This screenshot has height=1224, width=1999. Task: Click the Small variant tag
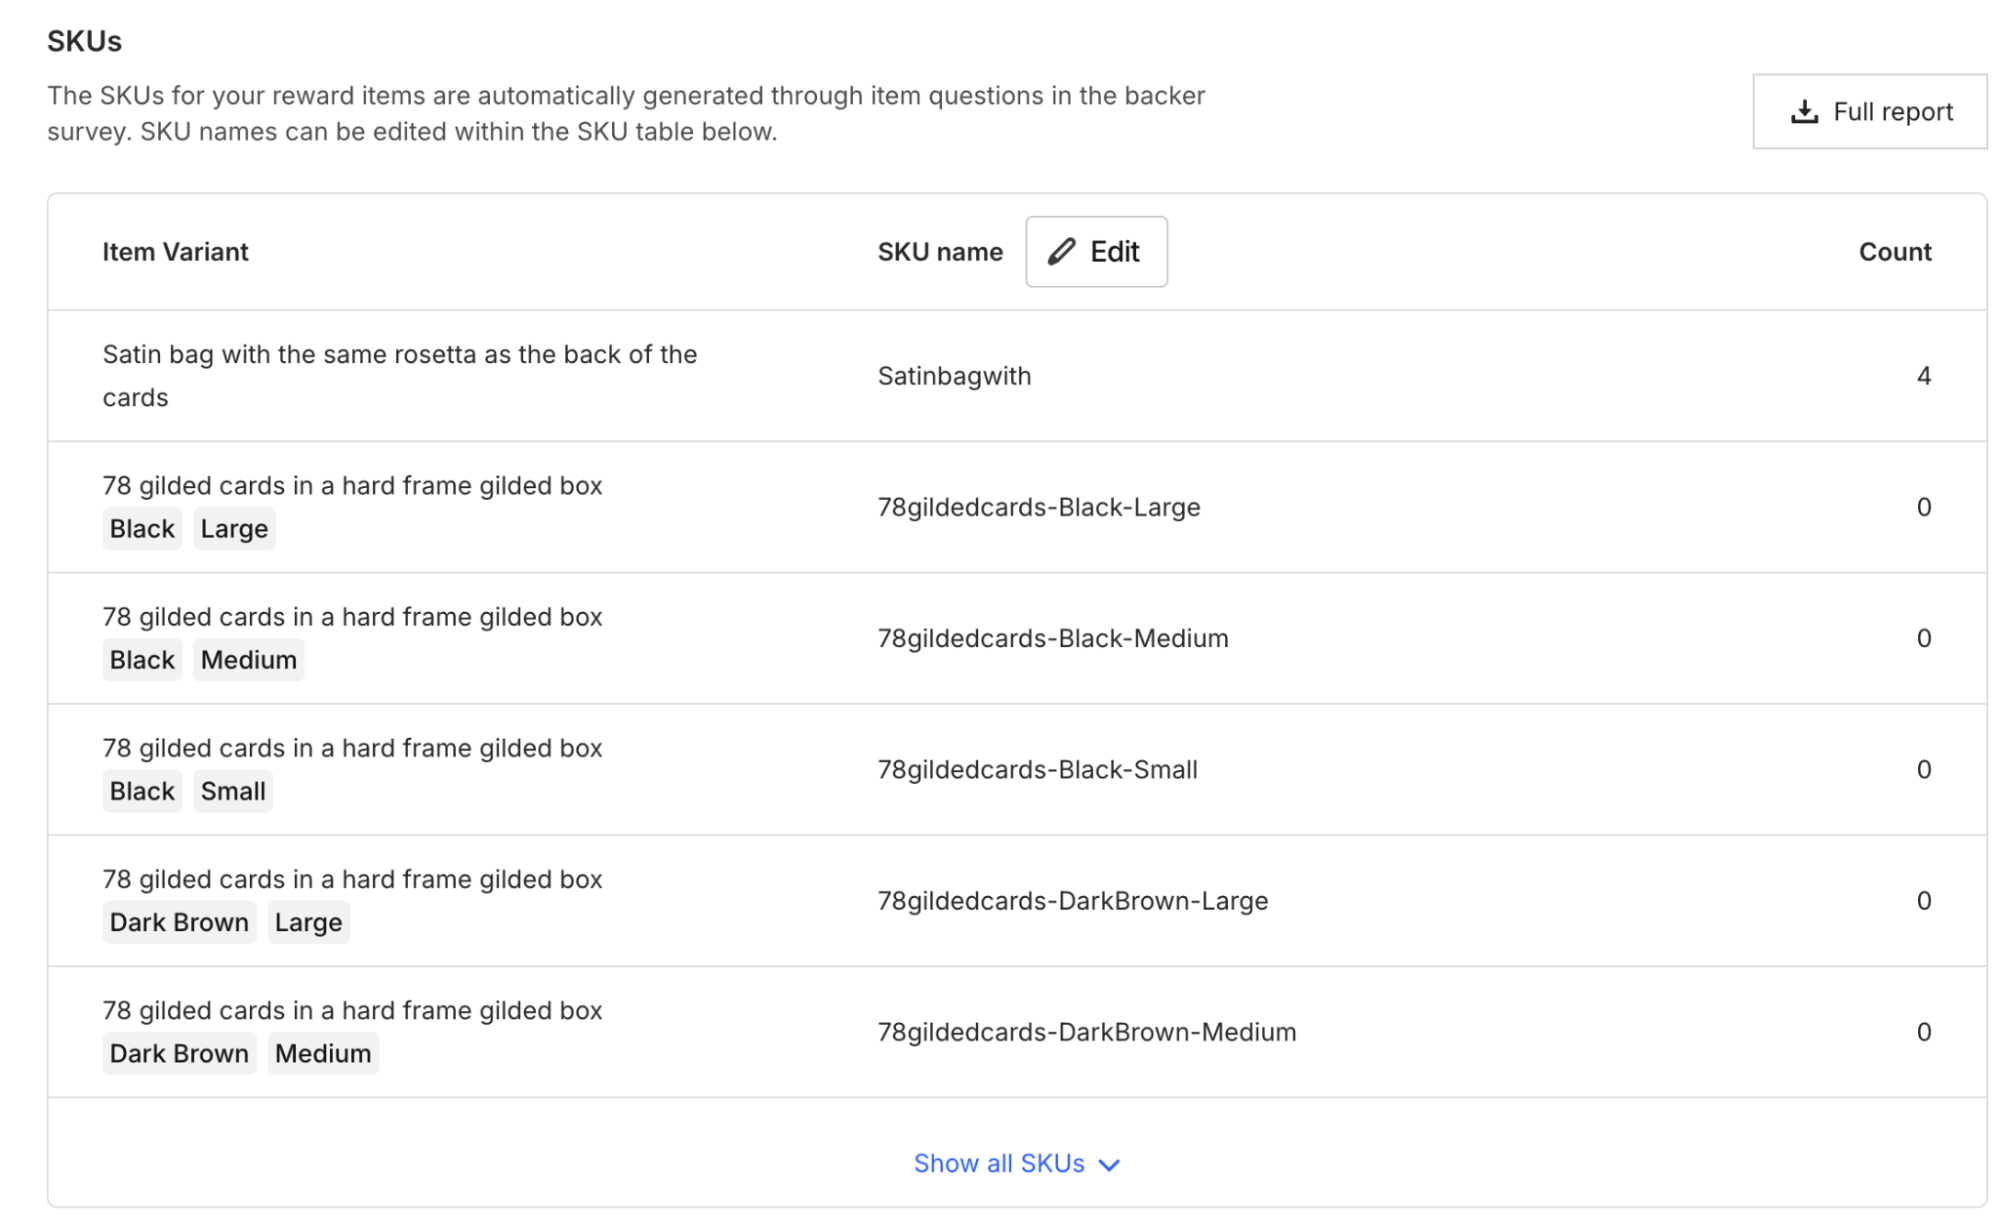coord(233,791)
